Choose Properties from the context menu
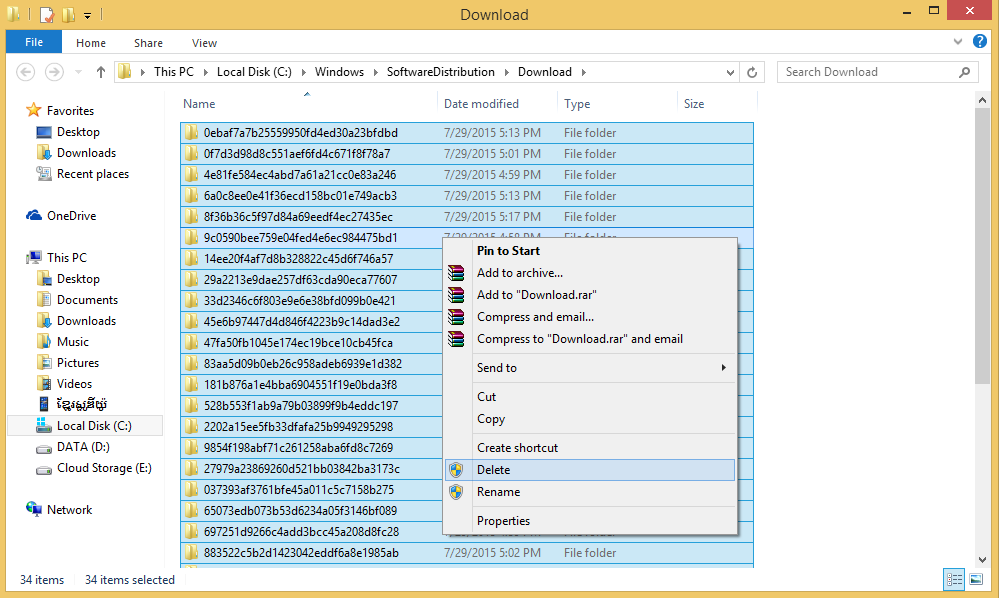Image resolution: width=999 pixels, height=598 pixels. (589, 521)
